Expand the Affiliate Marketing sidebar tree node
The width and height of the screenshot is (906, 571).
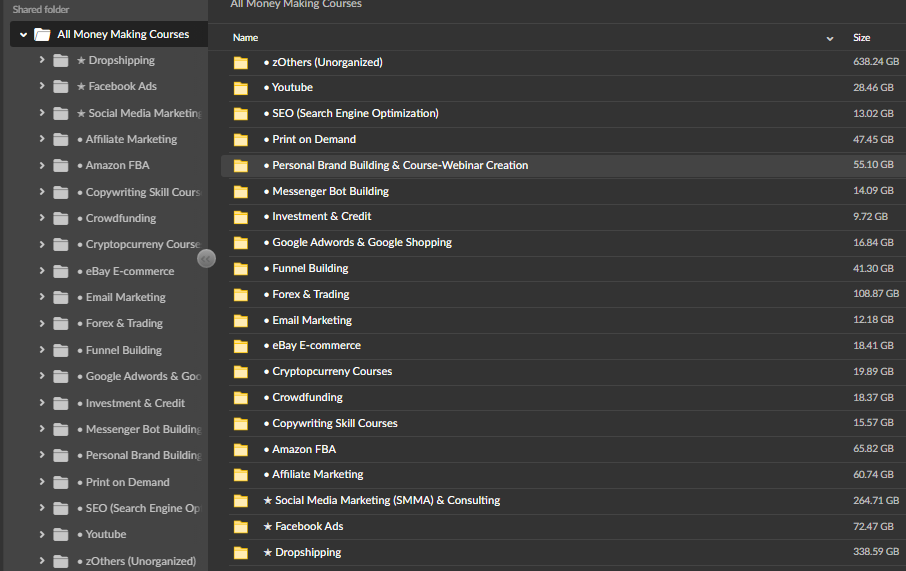click(42, 139)
